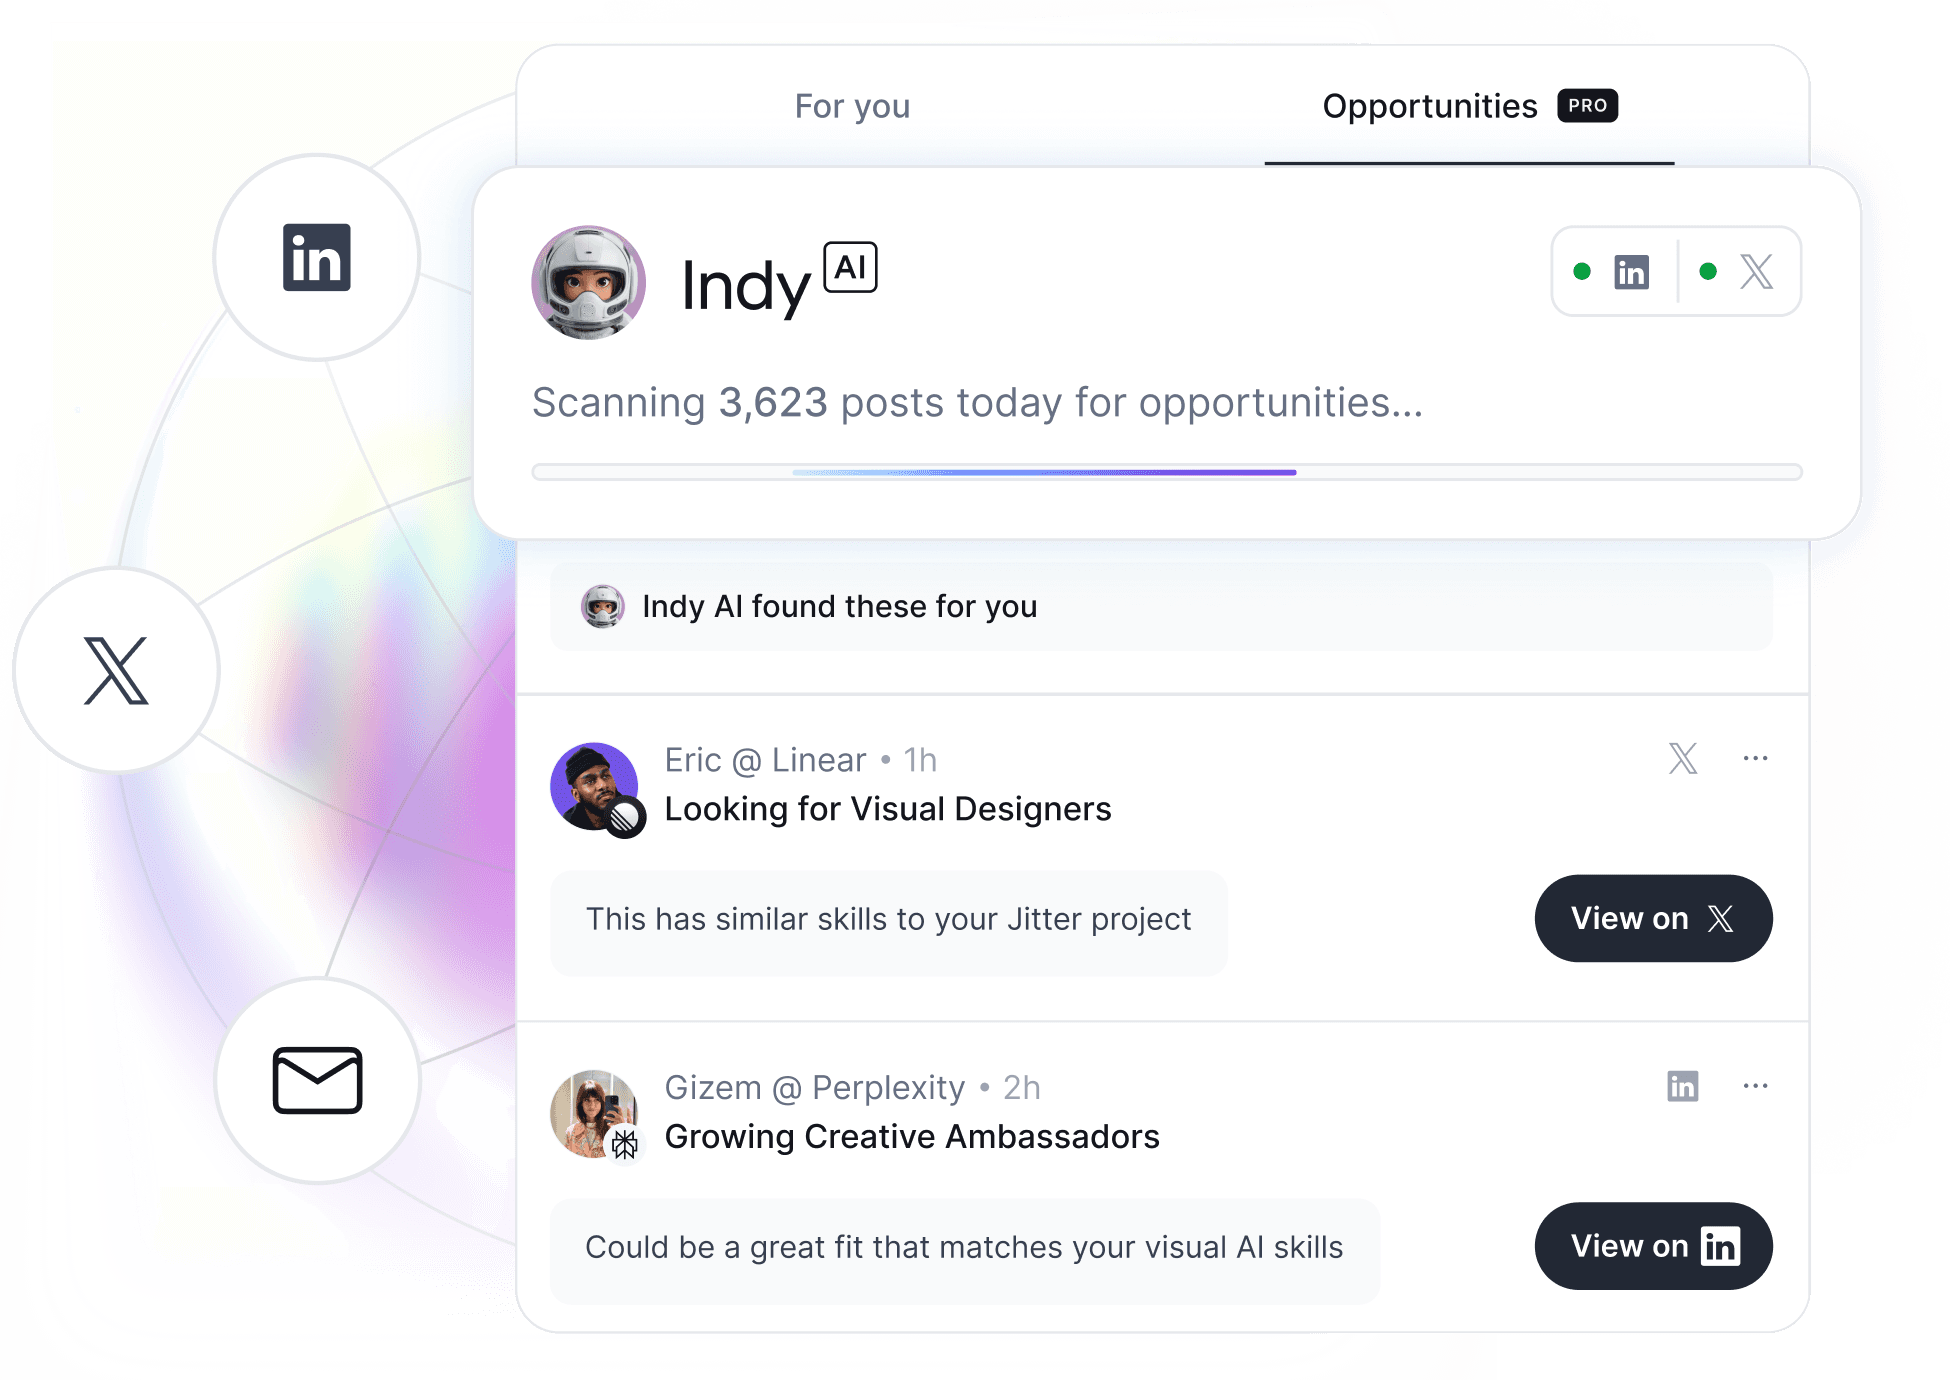Click the View on X button
Image resolution: width=1950 pixels, height=1380 pixels.
click(1653, 918)
